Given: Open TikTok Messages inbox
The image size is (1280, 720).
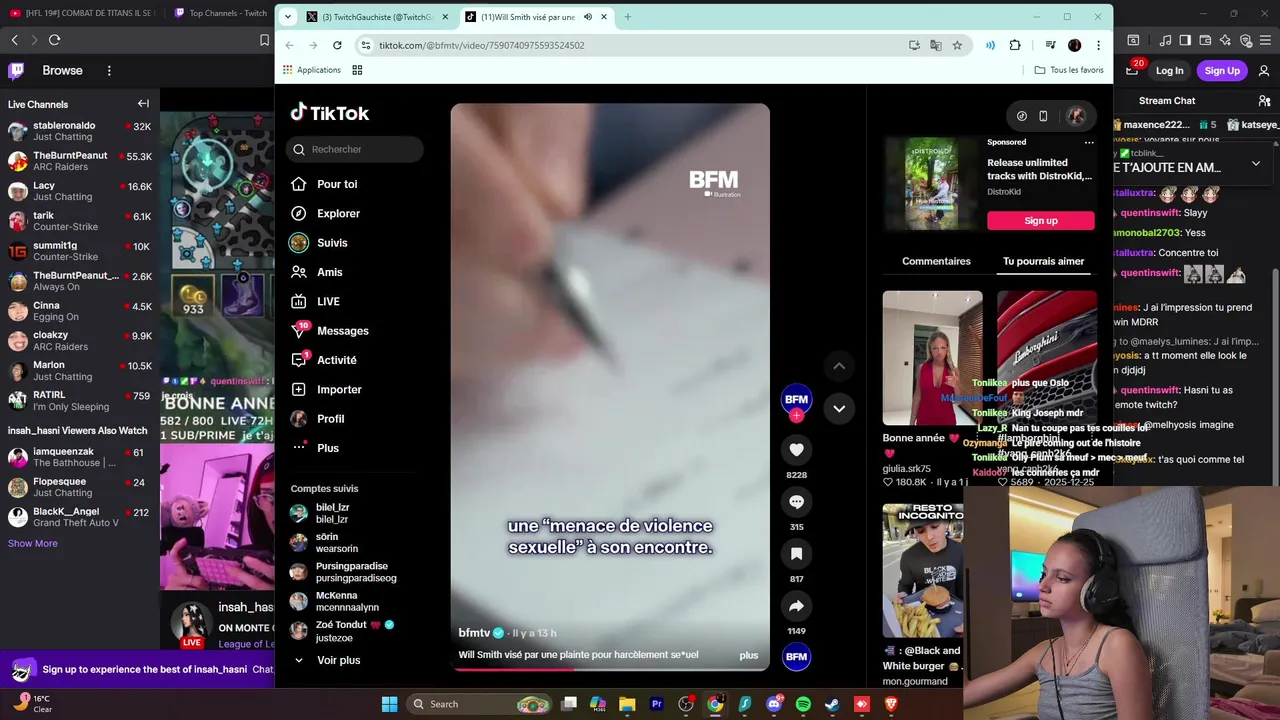Looking at the screenshot, I should tap(343, 331).
